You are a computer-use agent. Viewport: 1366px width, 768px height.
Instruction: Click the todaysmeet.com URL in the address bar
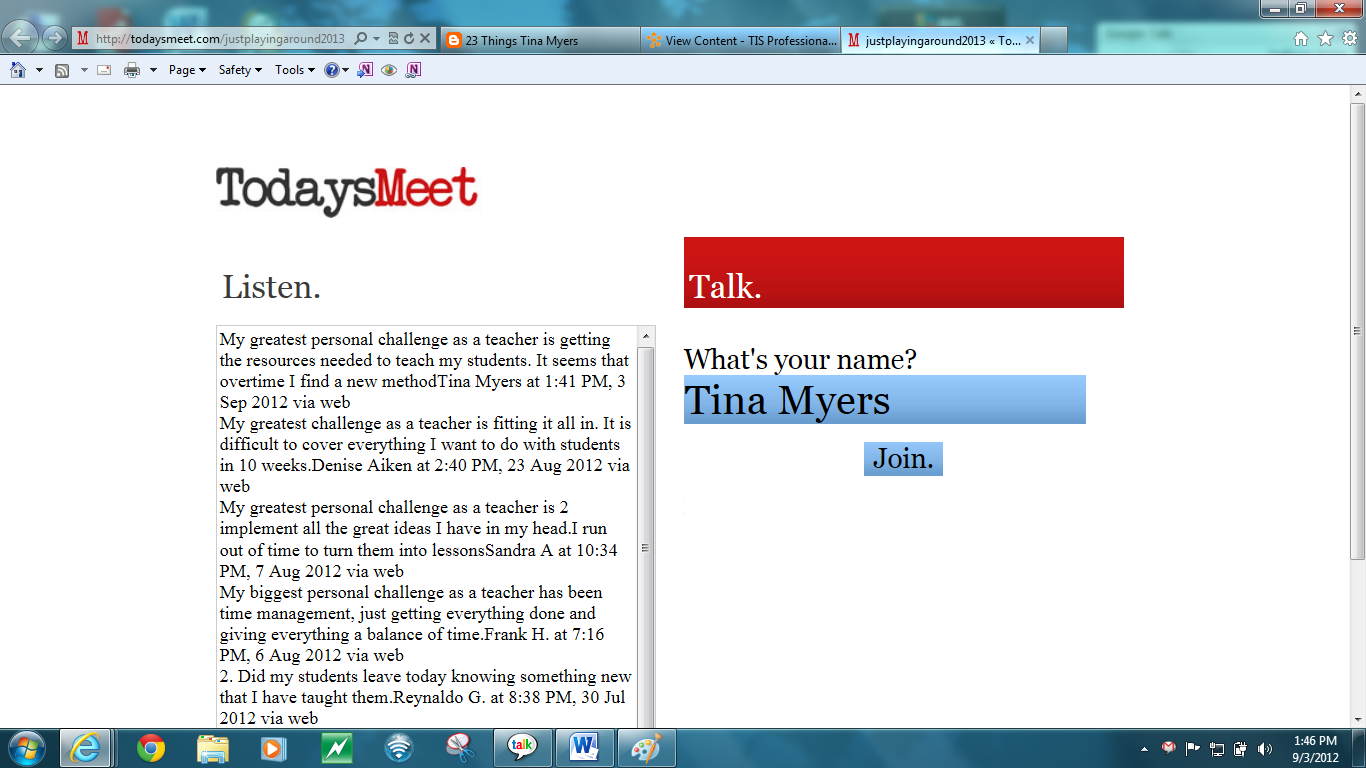click(220, 39)
